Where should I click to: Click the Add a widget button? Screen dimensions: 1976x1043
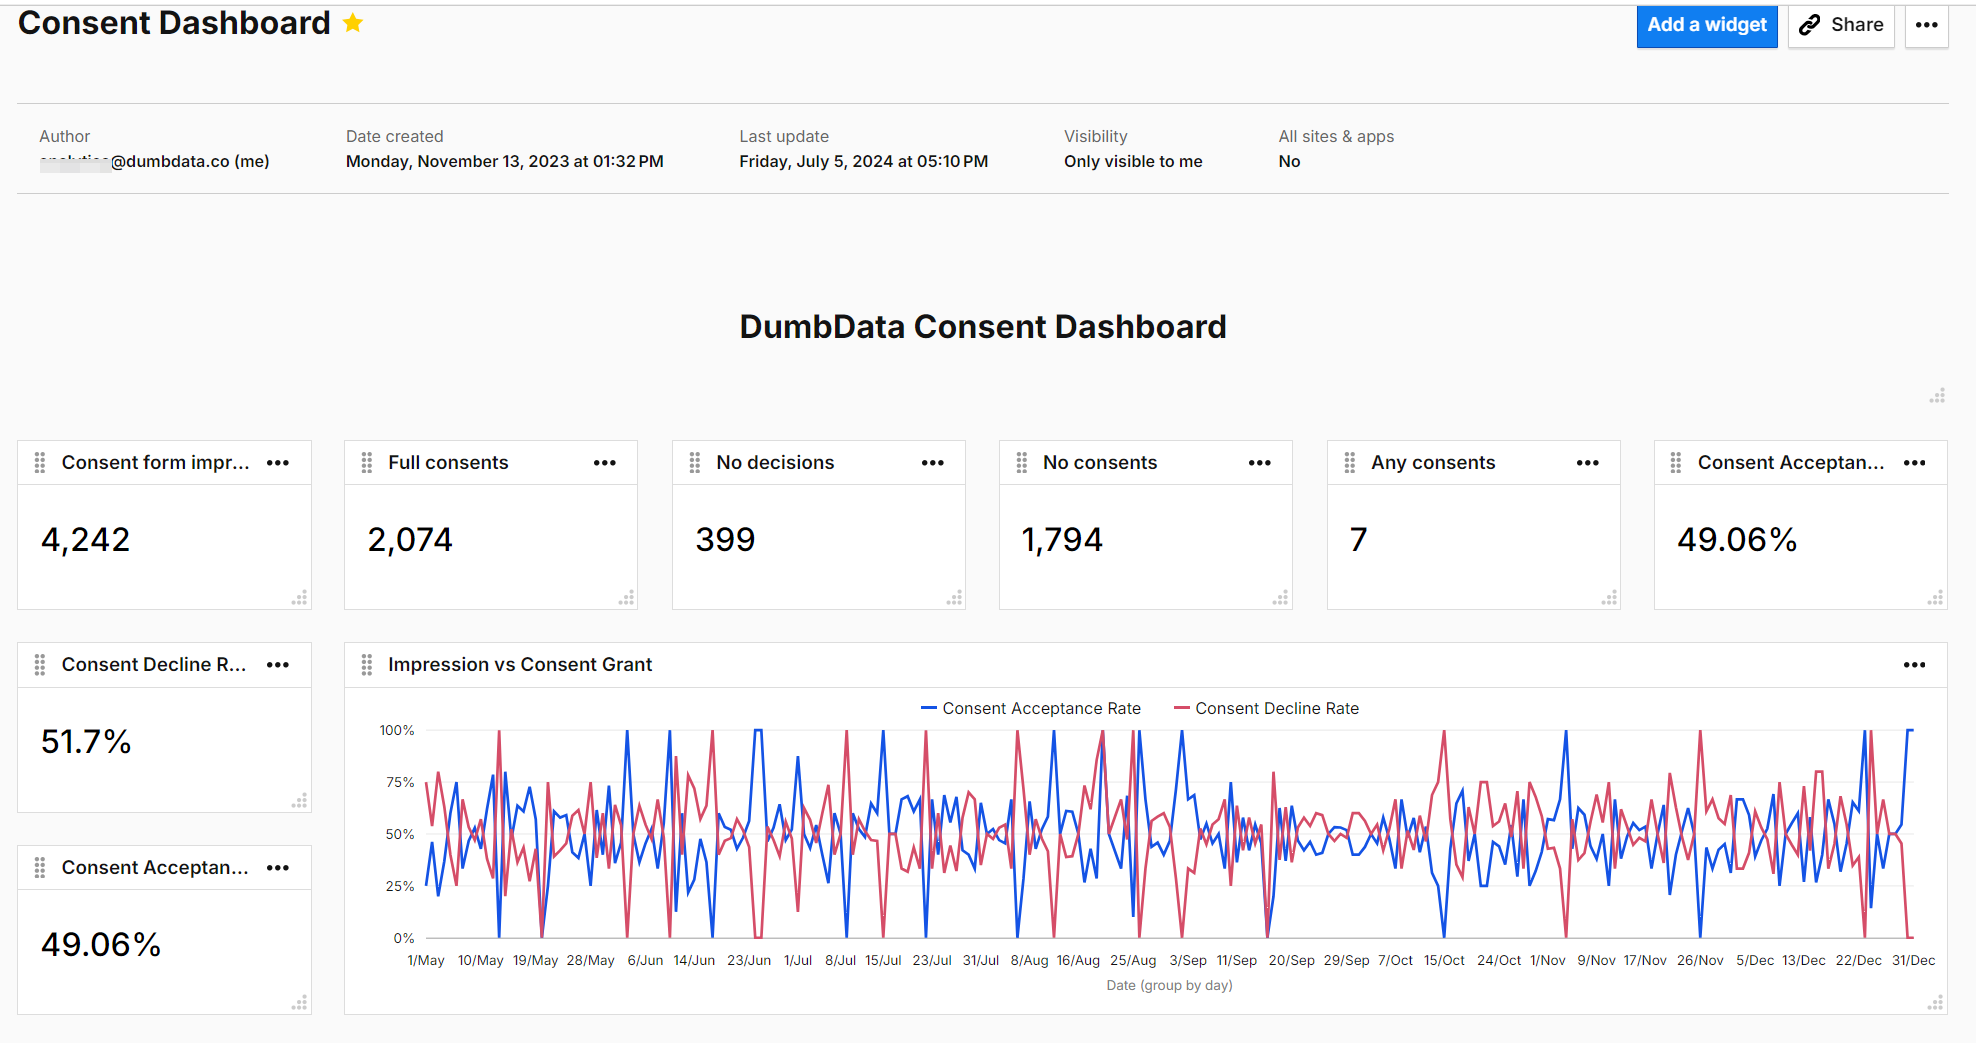[1707, 25]
